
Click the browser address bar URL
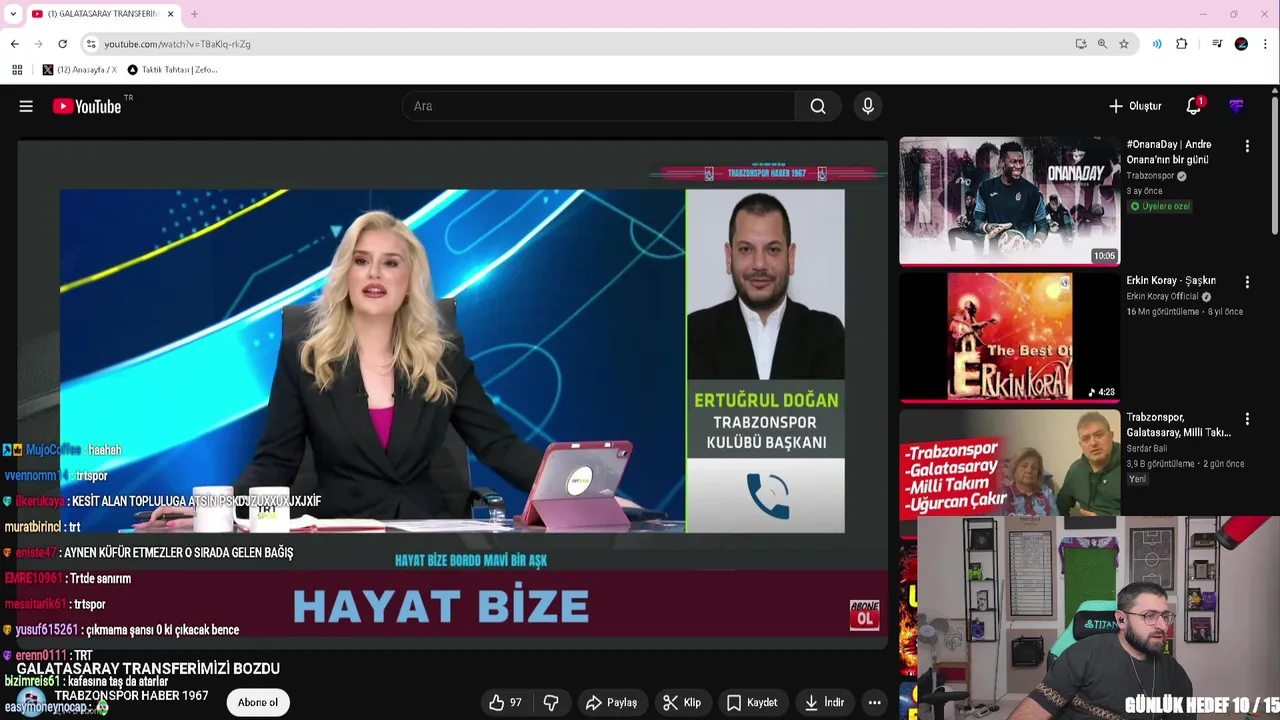click(177, 44)
